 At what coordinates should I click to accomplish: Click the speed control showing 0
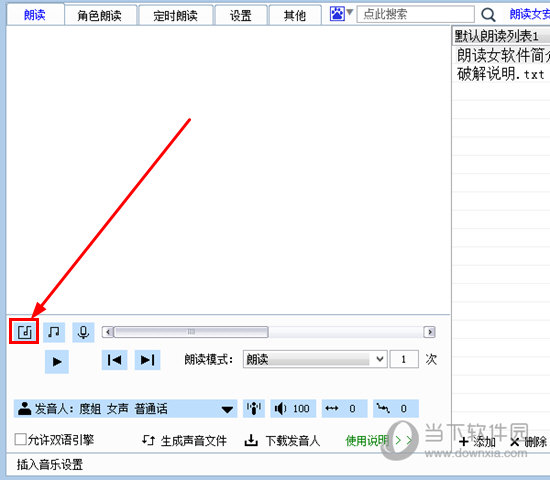[x=344, y=408]
